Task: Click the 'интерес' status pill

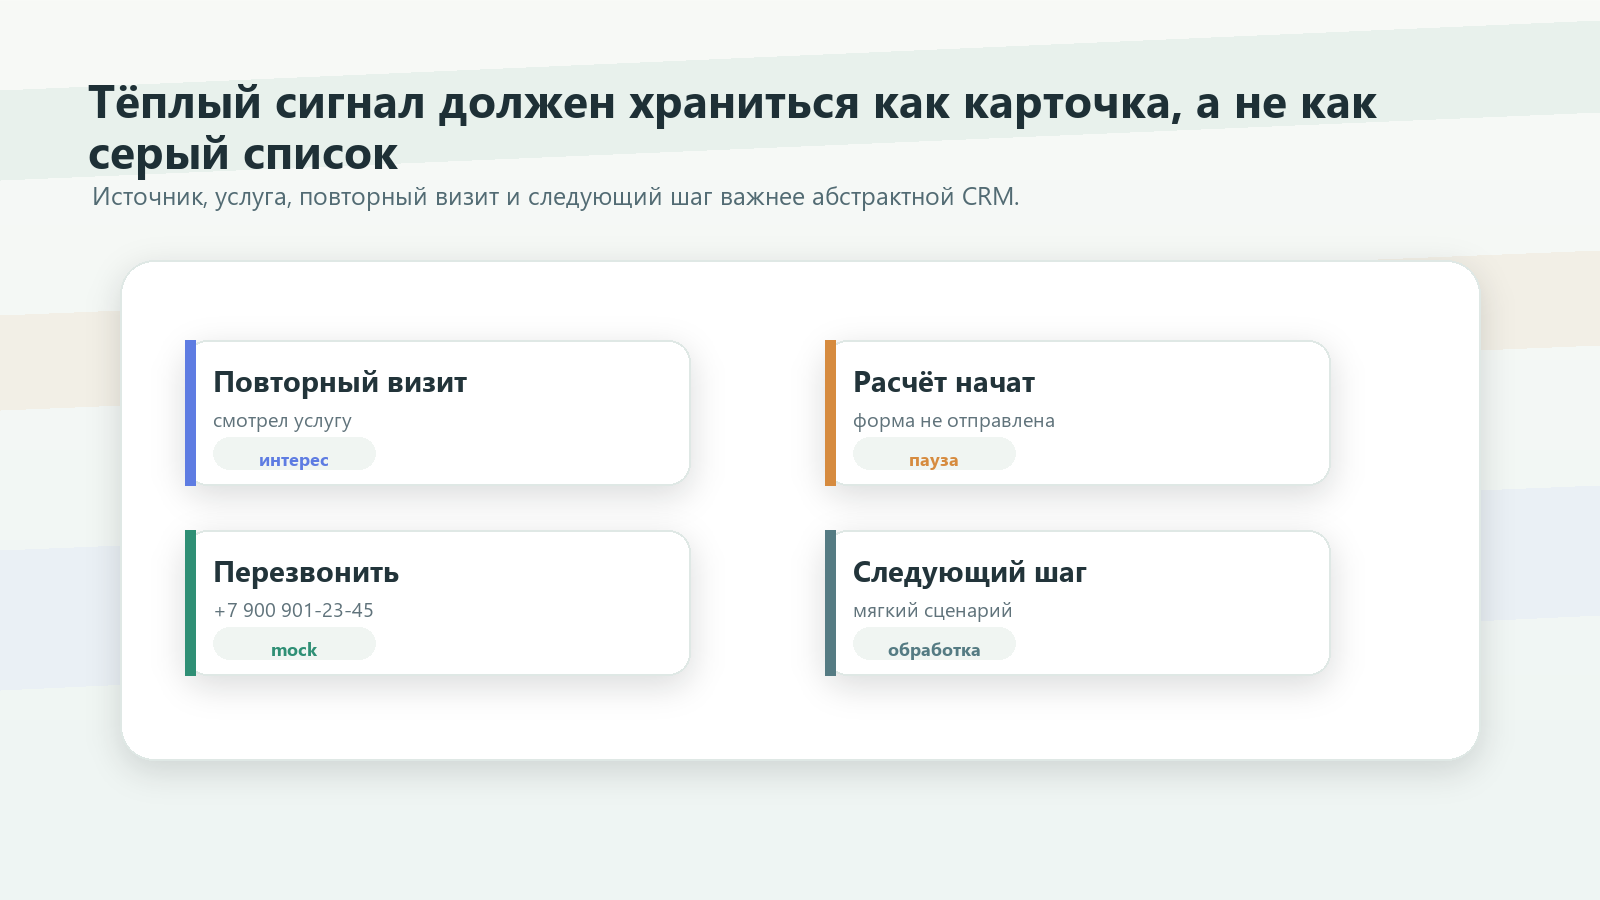Action: [294, 454]
